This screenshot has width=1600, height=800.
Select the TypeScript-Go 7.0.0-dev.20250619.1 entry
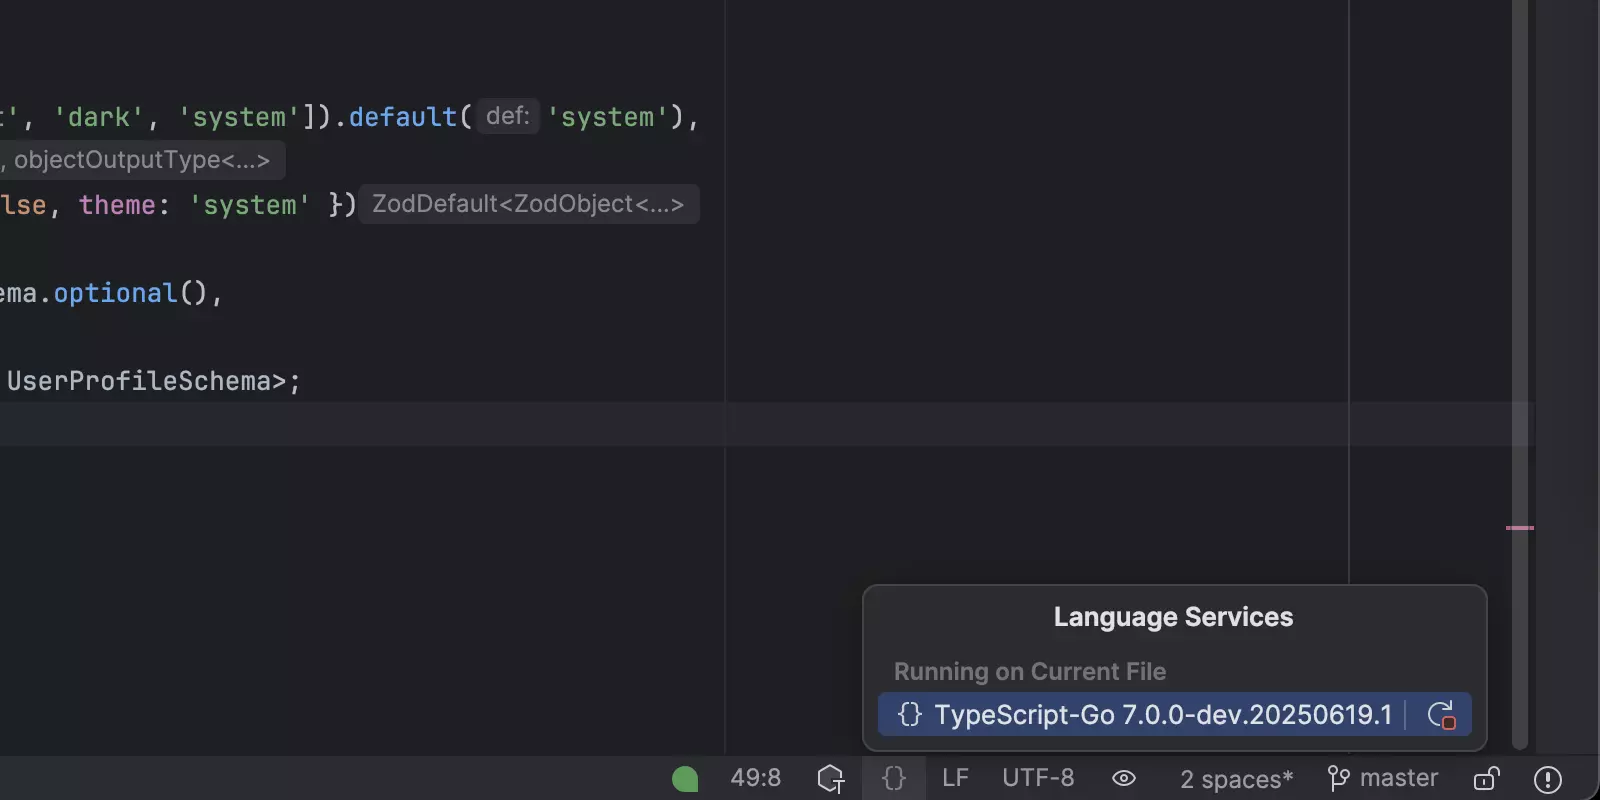coord(1162,715)
